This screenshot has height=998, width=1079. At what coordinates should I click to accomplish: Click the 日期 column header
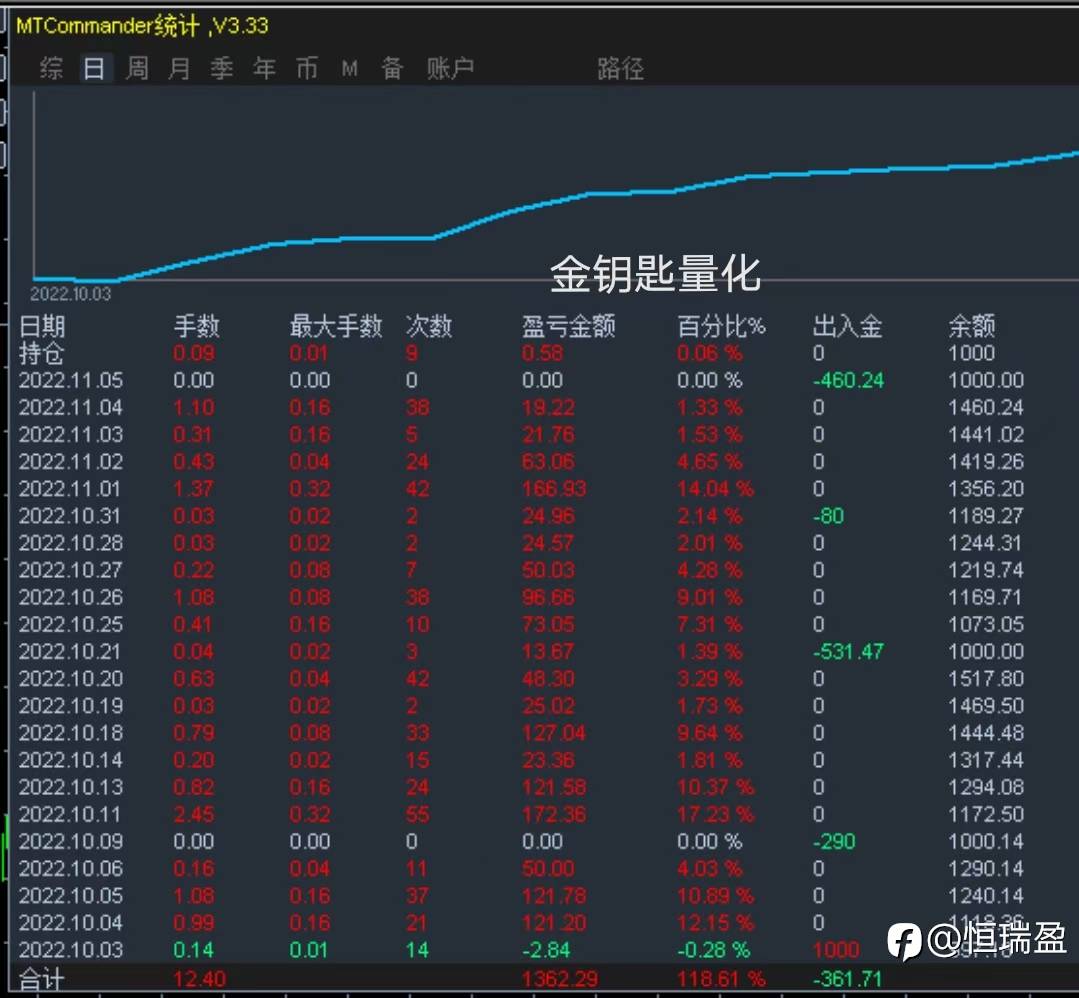[42, 326]
